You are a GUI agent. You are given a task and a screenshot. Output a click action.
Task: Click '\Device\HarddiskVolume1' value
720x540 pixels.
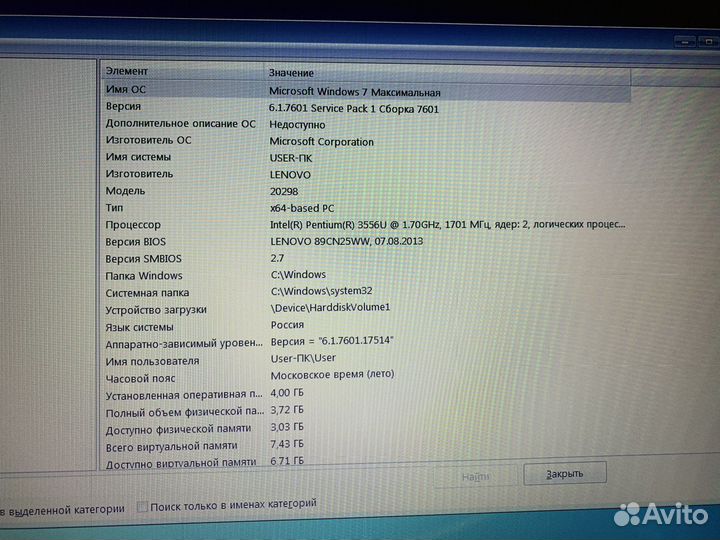(x=330, y=307)
